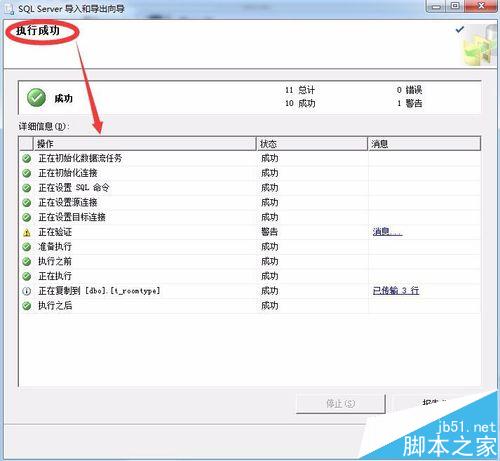Click the green icon beside 正在执行
The image size is (500, 461).
26,276
